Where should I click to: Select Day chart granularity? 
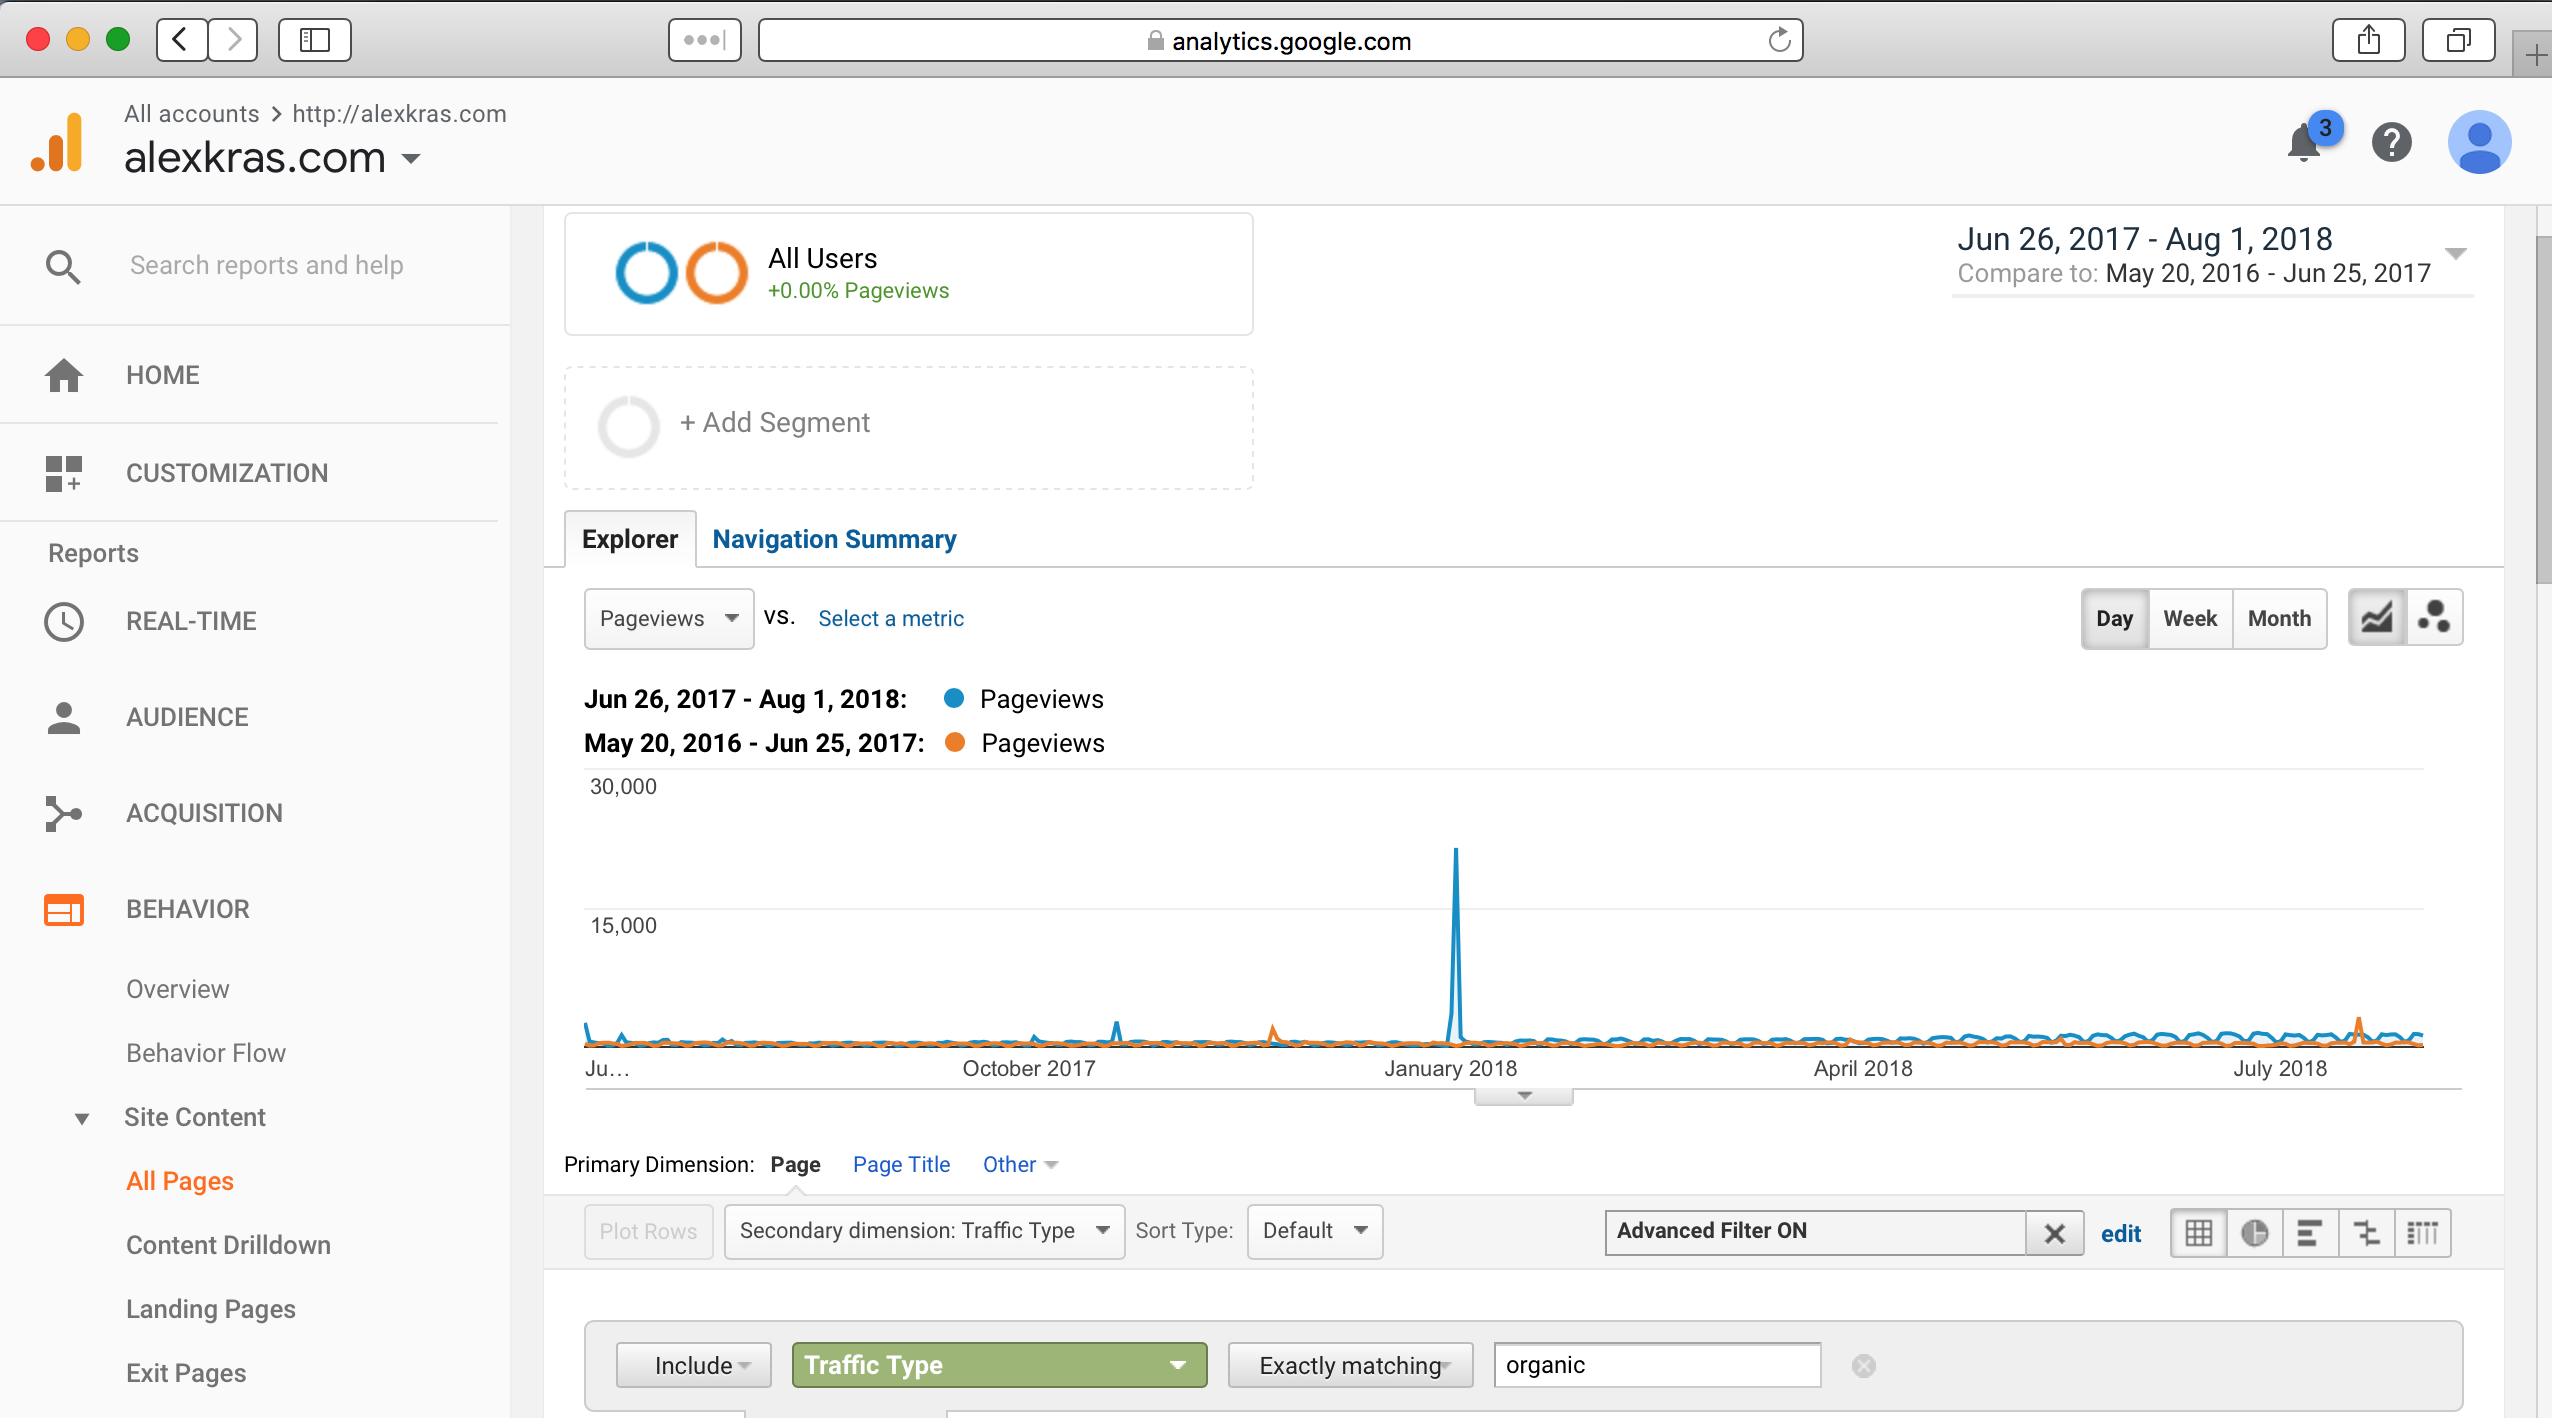coord(2114,618)
